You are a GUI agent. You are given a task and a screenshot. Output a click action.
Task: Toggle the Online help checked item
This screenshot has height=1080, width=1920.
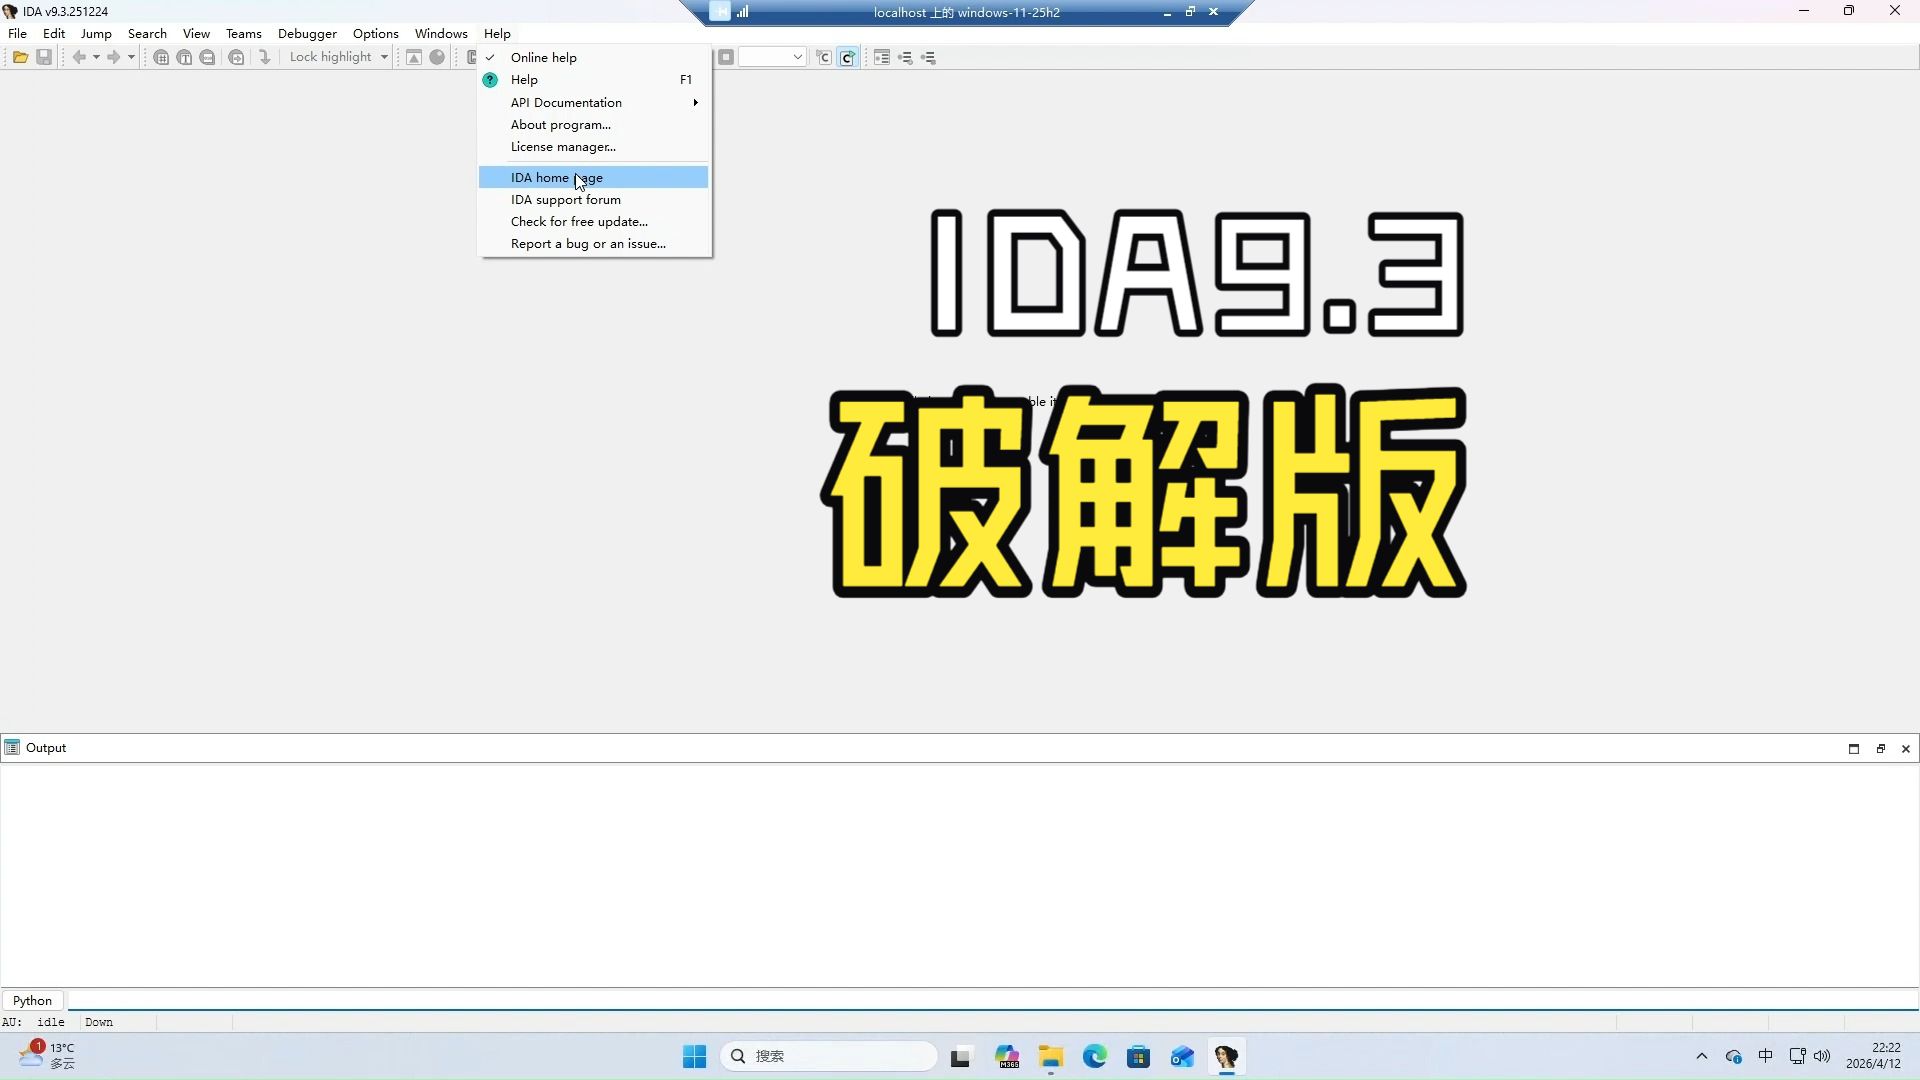(594, 57)
